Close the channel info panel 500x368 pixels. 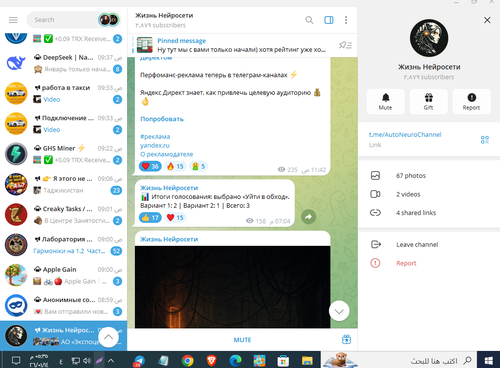coord(487,20)
